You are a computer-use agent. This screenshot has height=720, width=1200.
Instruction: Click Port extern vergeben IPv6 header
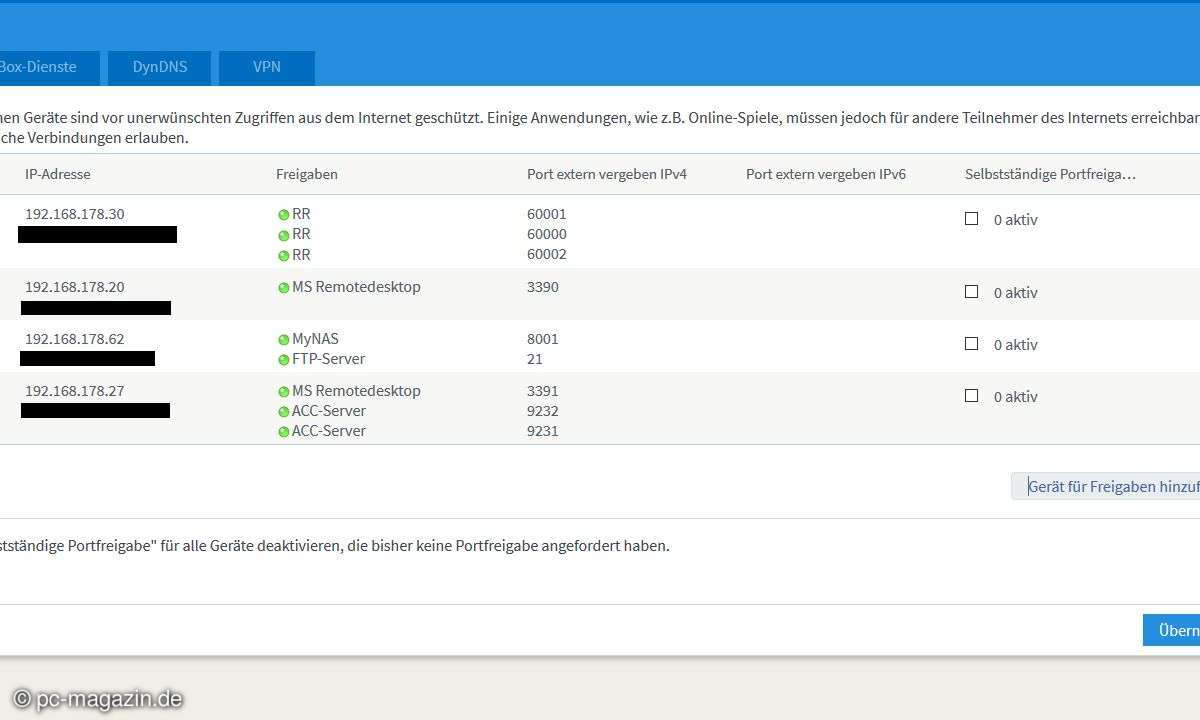(826, 174)
